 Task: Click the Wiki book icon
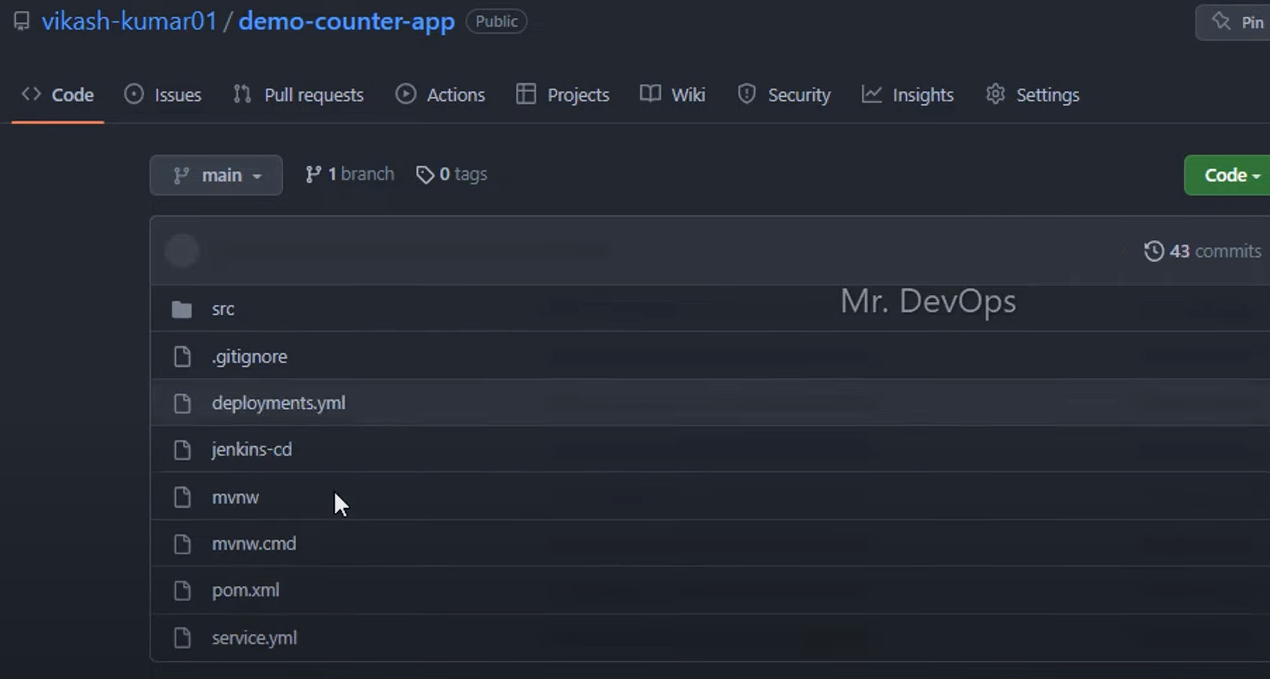click(x=650, y=94)
